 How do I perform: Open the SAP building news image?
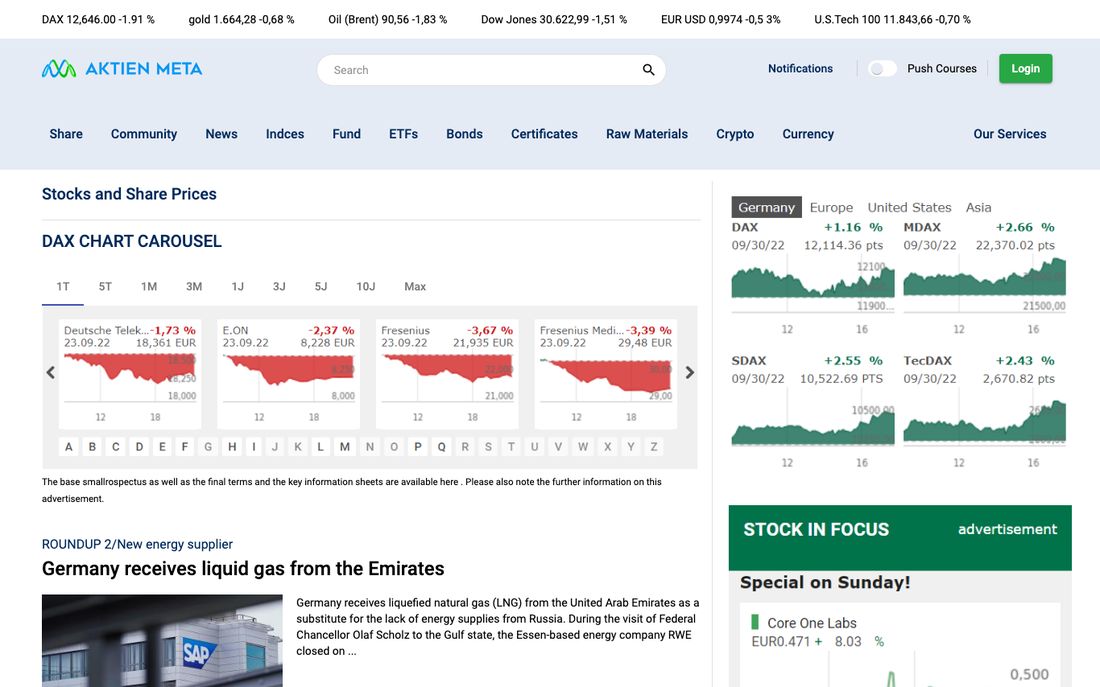pos(162,641)
